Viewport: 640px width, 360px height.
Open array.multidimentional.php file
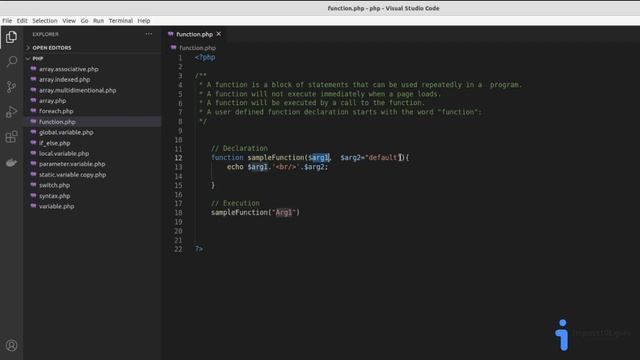pyautogui.click(x=78, y=90)
